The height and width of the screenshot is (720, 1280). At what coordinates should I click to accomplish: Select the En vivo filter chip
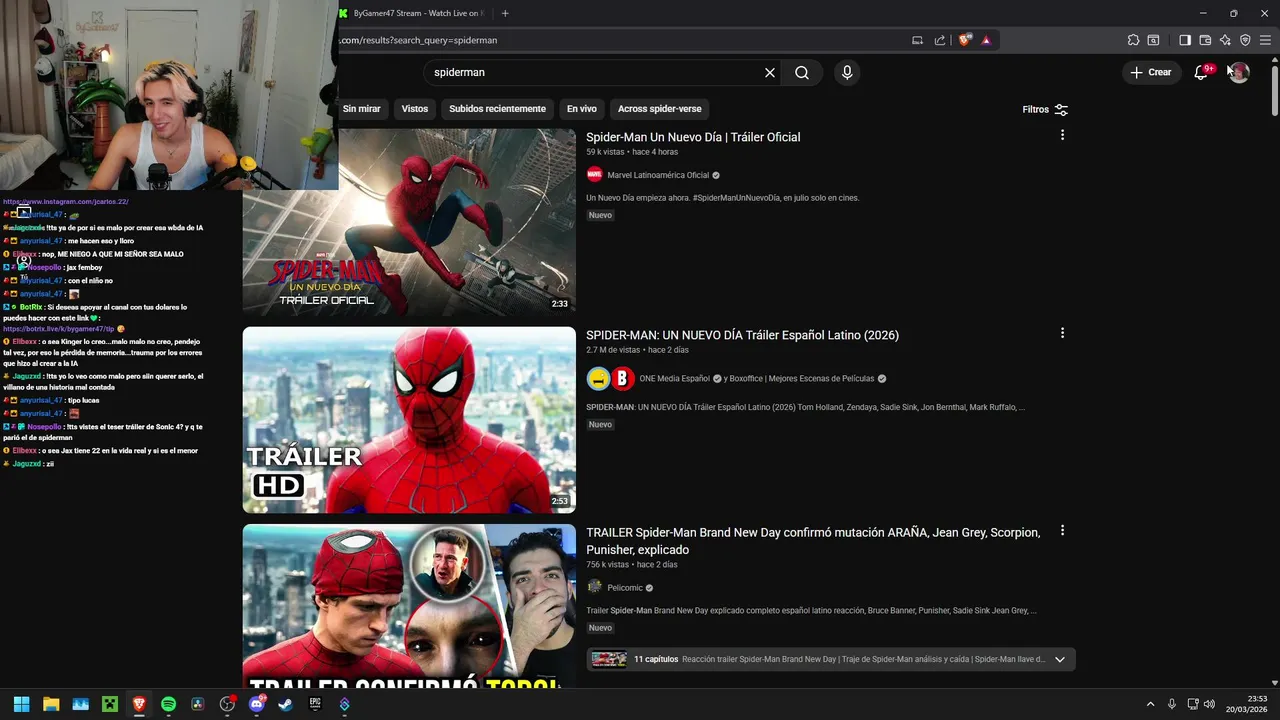point(582,109)
